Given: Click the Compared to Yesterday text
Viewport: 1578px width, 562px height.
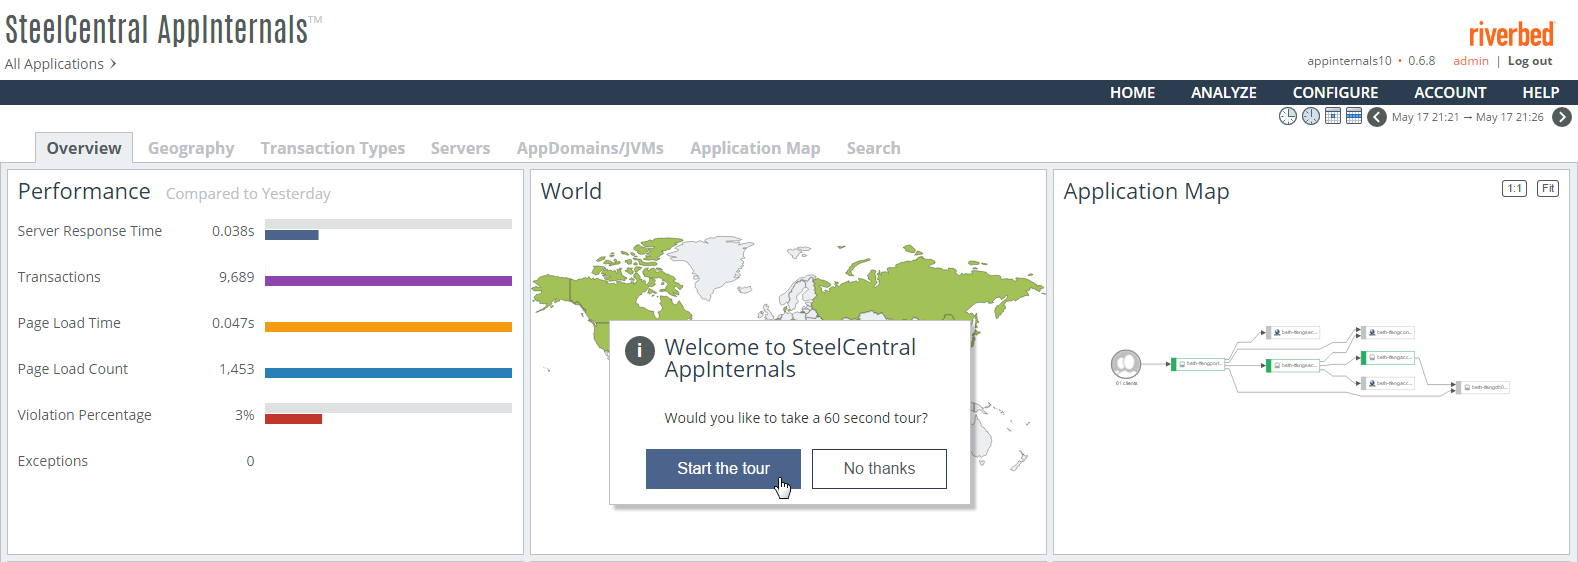Looking at the screenshot, I should pos(248,194).
